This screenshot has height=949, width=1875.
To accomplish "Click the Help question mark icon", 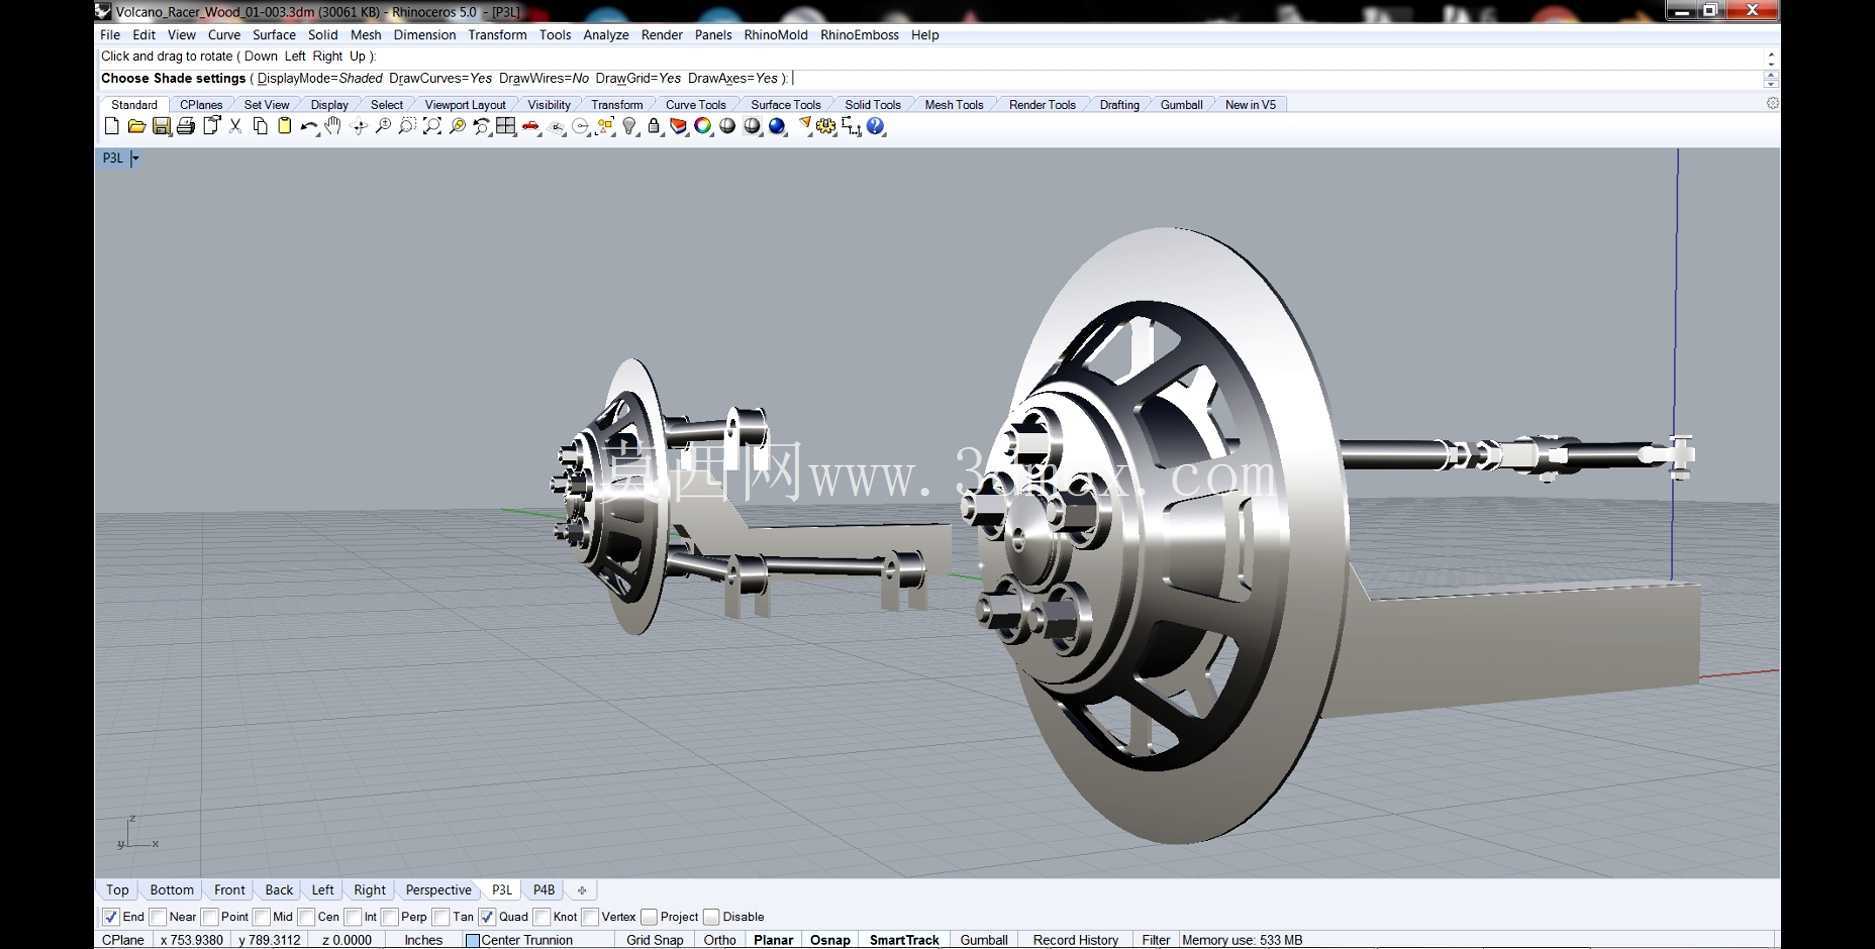I will pyautogui.click(x=876, y=126).
